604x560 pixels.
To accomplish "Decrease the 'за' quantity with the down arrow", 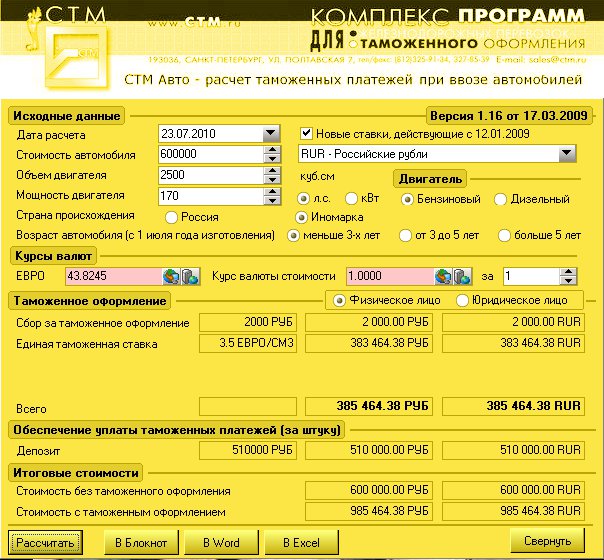I will pyautogui.click(x=568, y=281).
